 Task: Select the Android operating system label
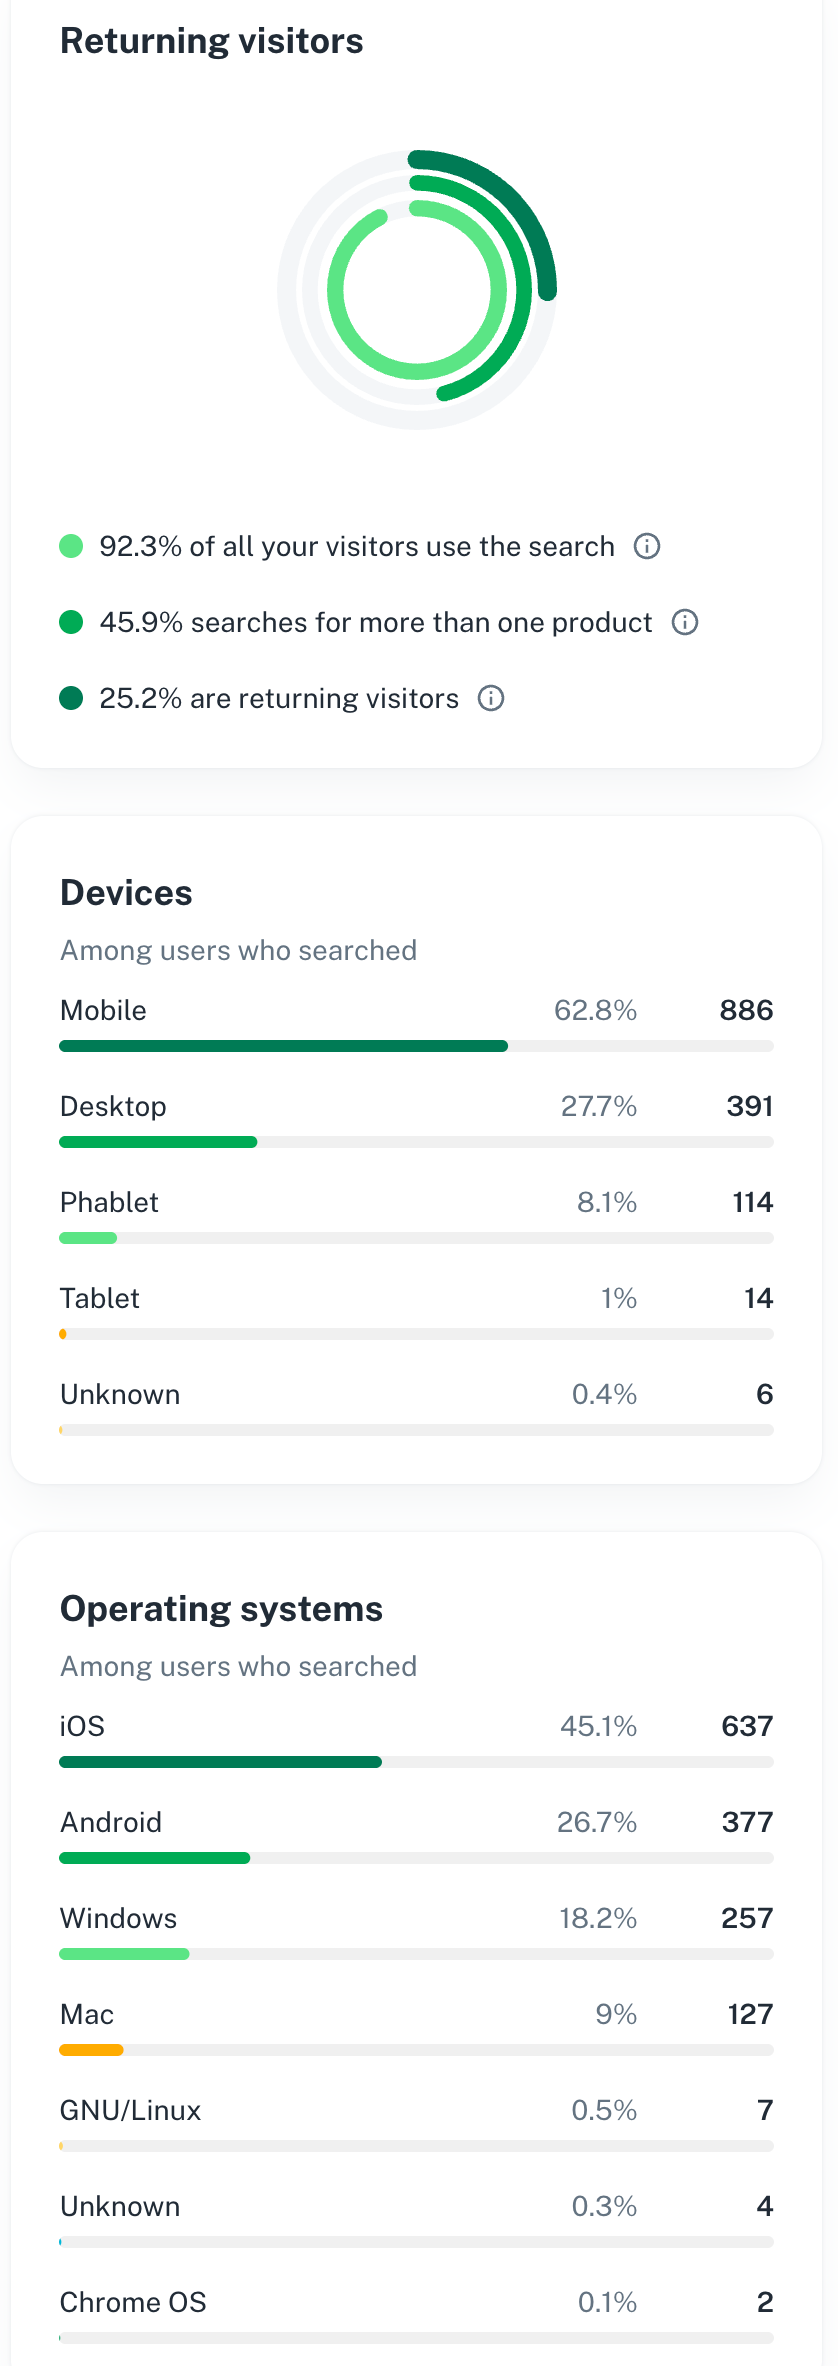pos(111,1822)
